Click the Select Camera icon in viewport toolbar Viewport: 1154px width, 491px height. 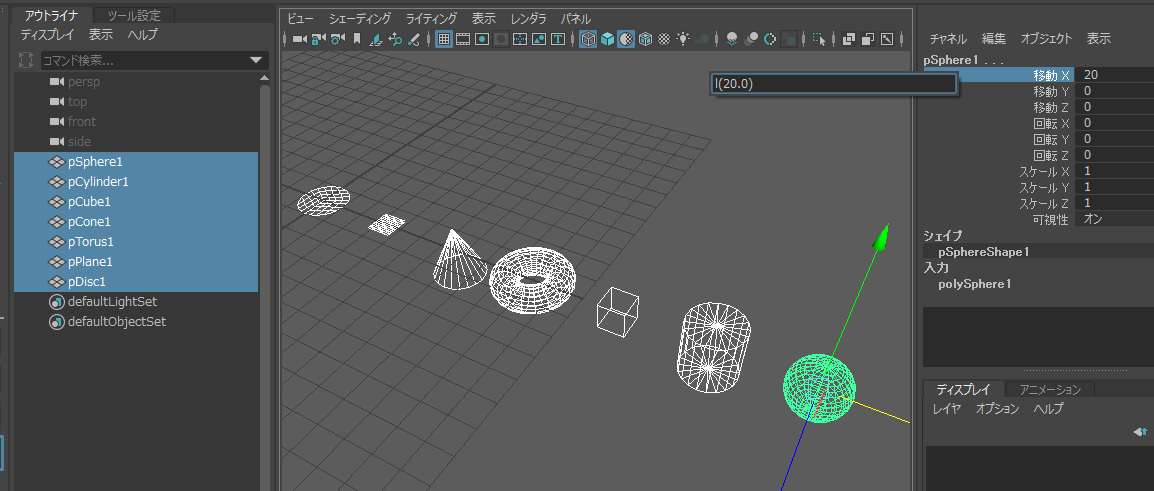coord(300,38)
